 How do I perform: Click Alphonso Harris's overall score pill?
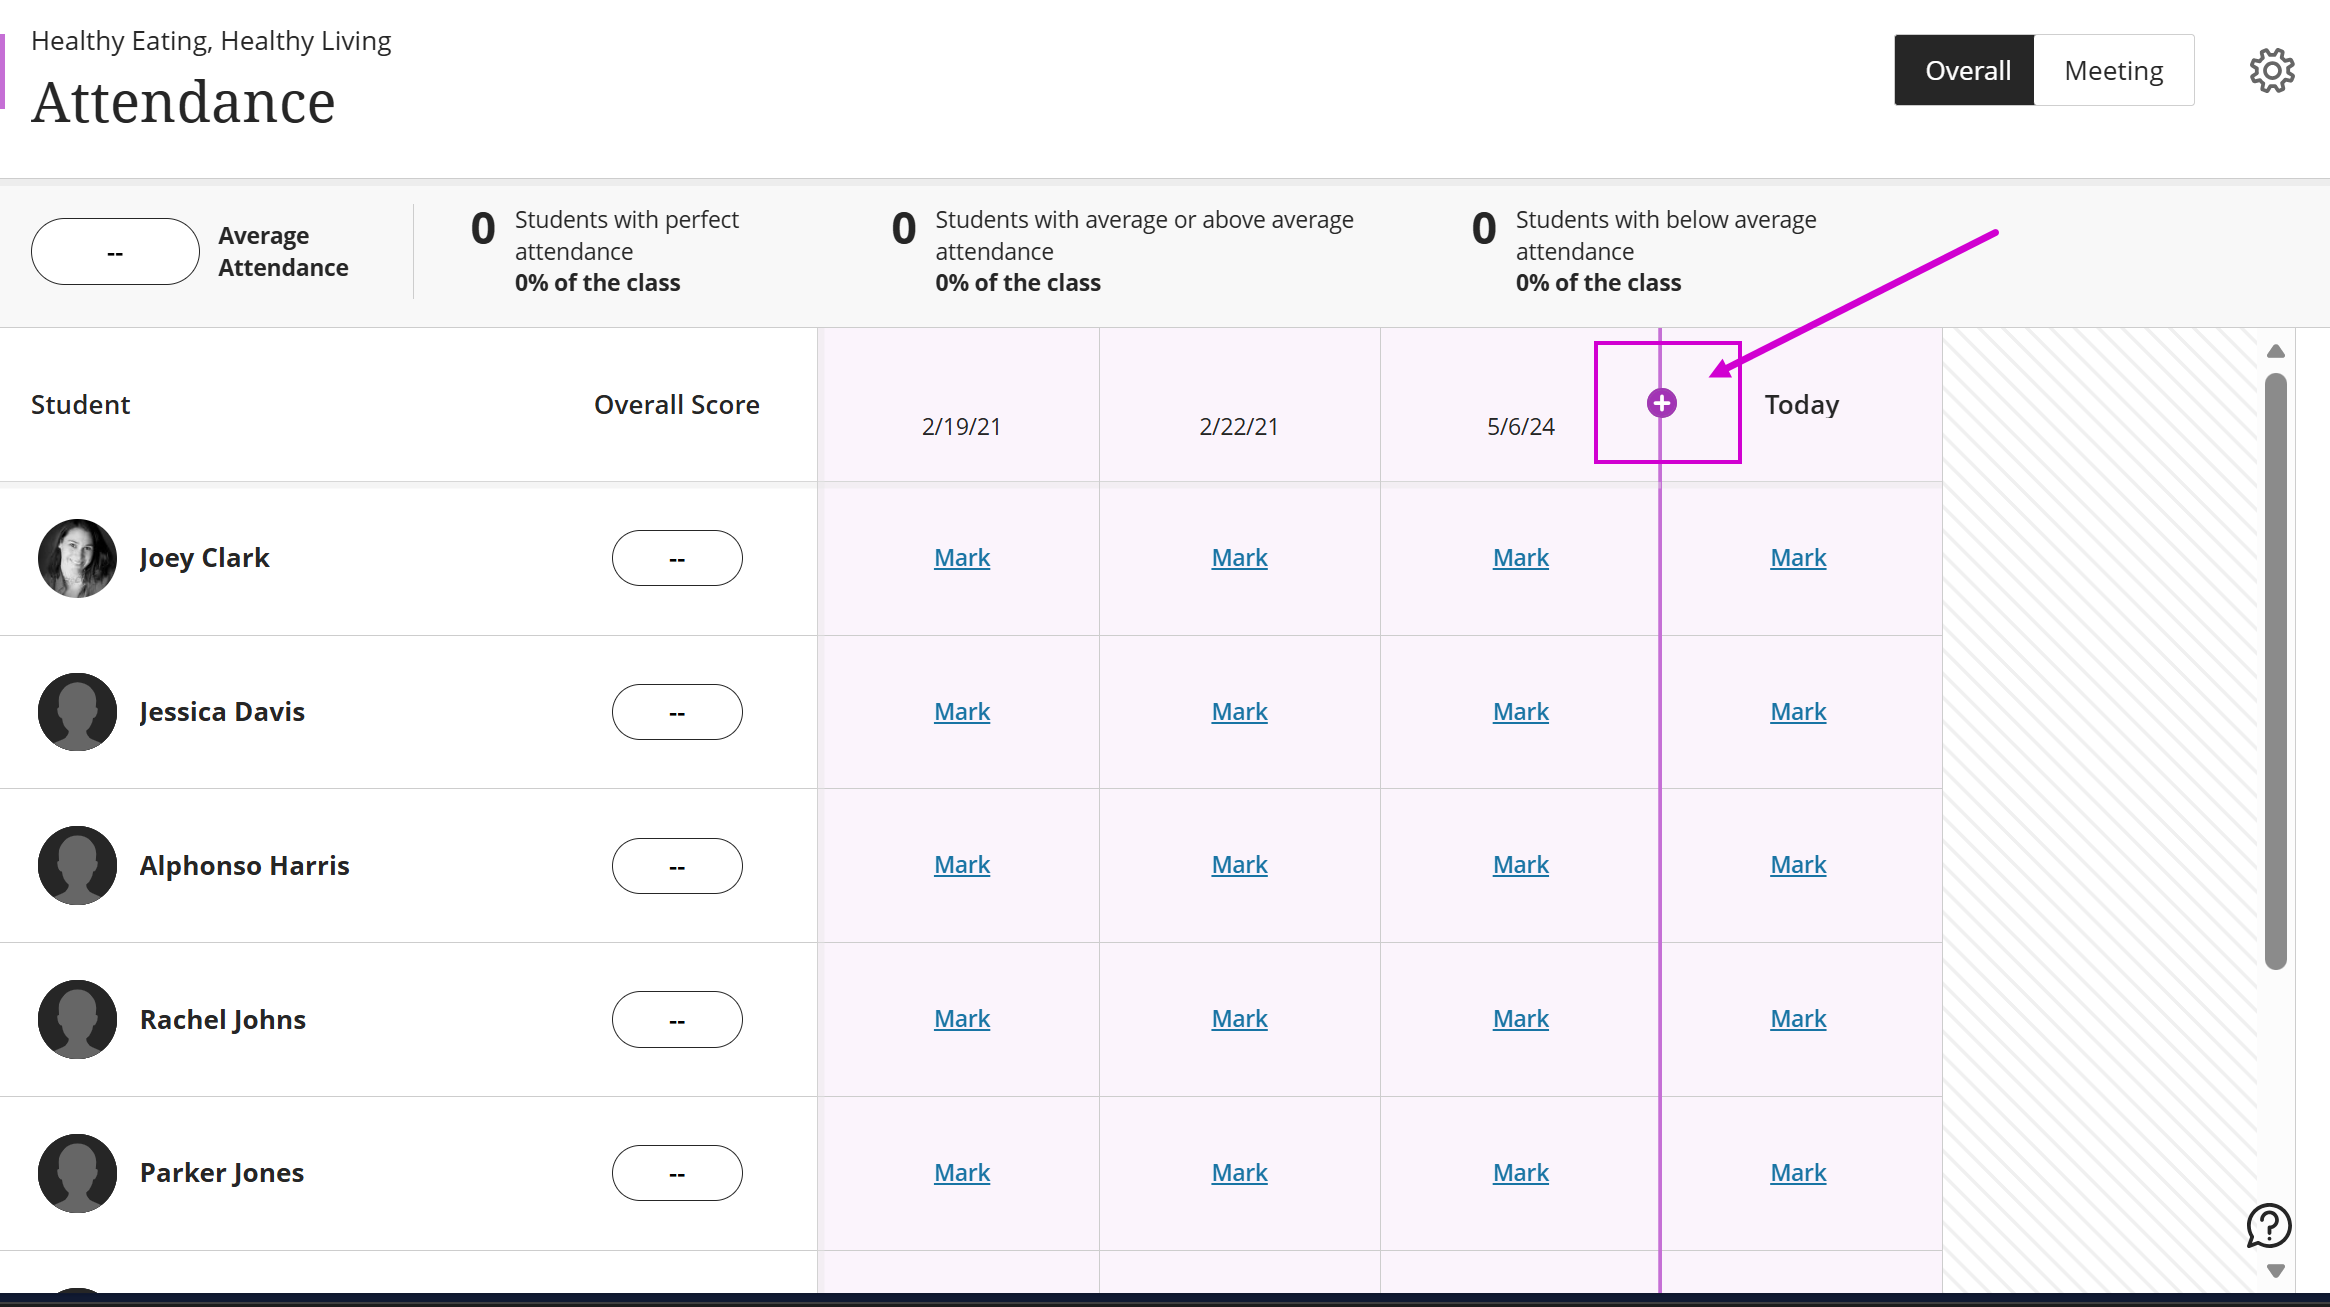pos(677,866)
